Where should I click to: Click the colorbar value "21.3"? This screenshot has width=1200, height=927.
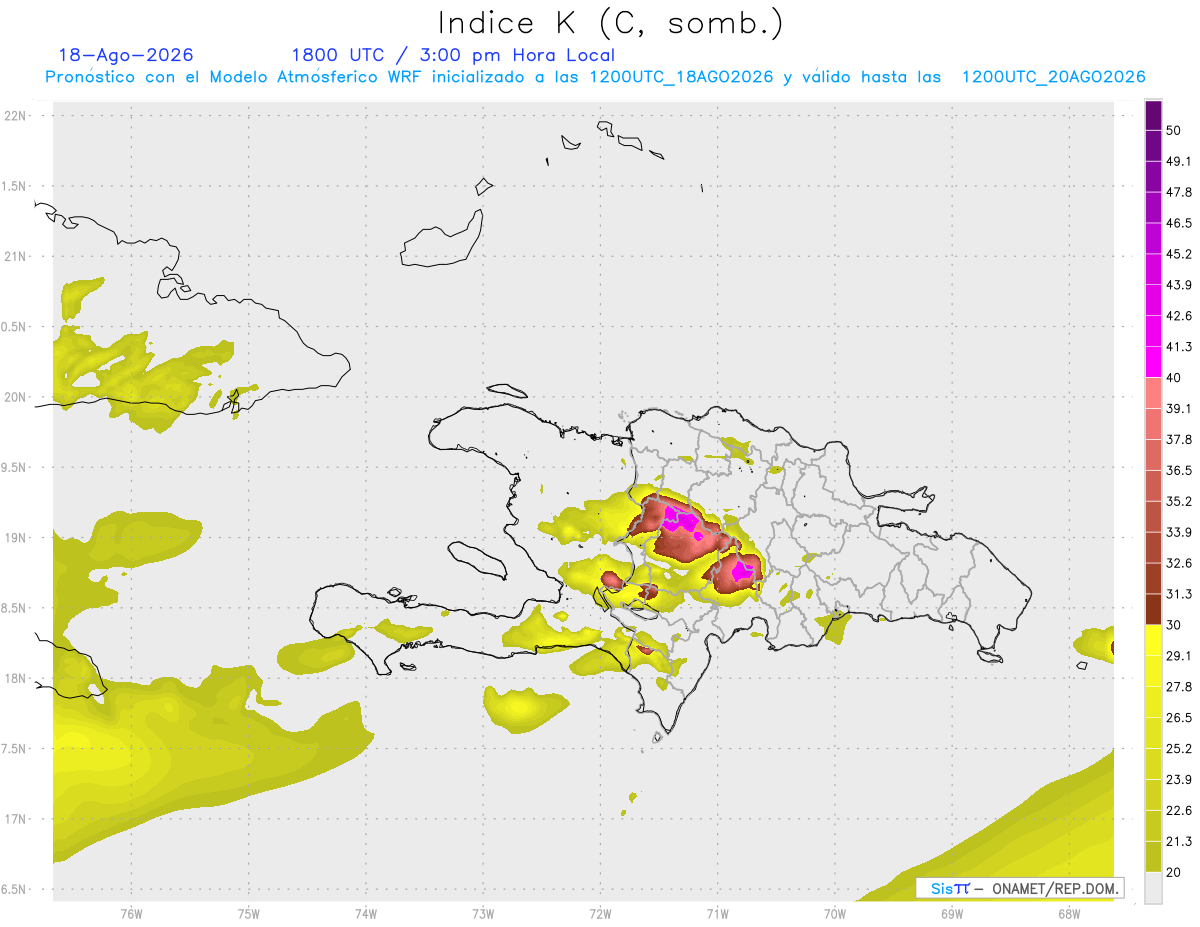click(1179, 842)
